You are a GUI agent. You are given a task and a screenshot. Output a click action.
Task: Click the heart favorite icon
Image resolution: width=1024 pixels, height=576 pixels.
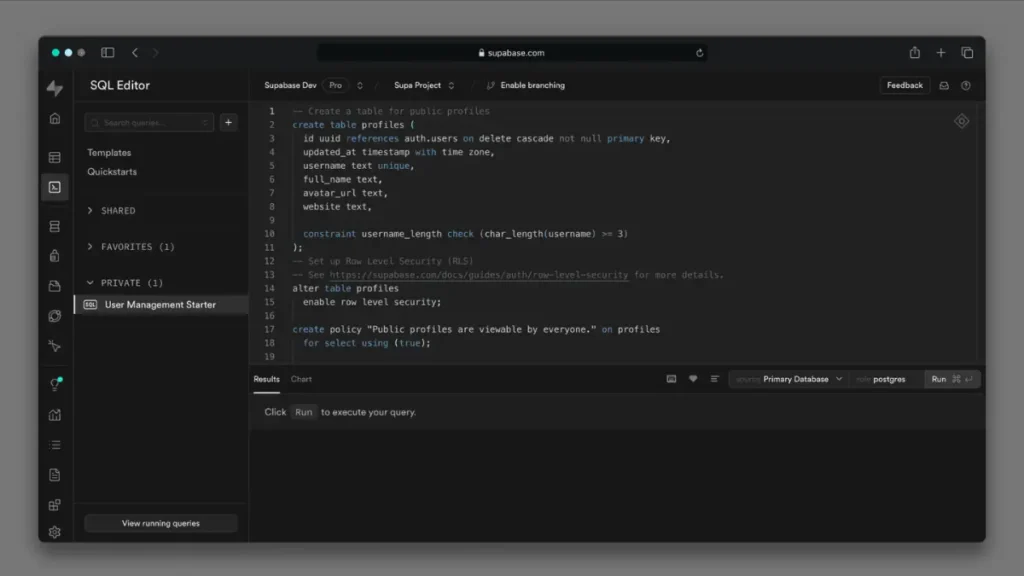pos(693,379)
